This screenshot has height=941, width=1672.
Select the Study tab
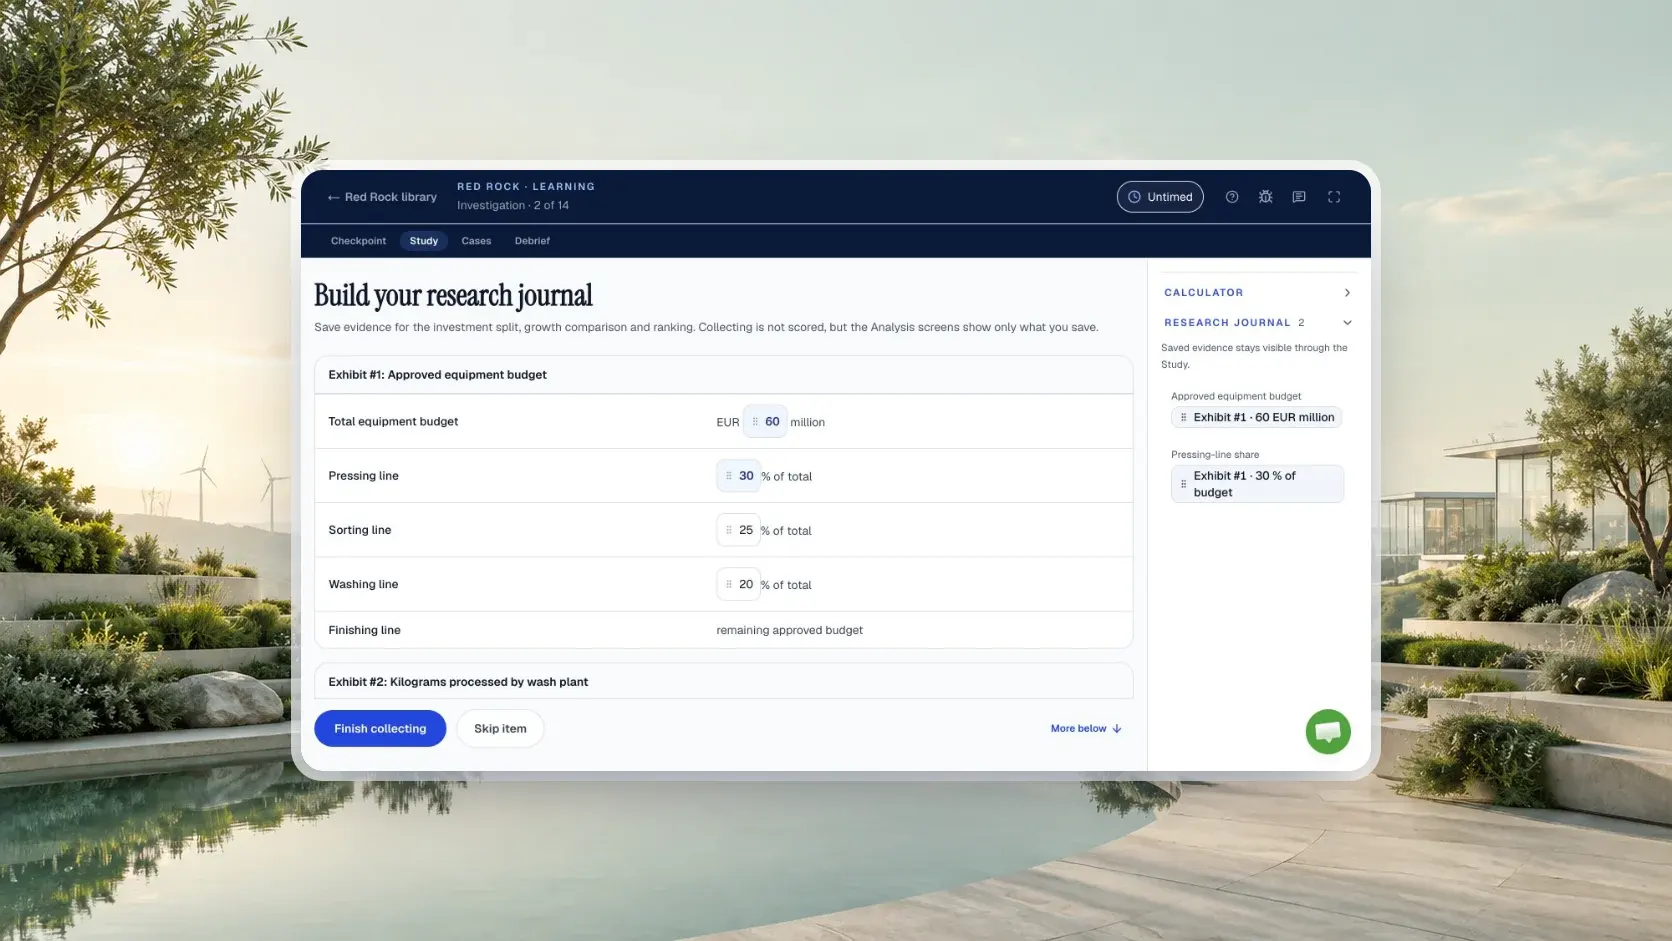pyautogui.click(x=424, y=241)
